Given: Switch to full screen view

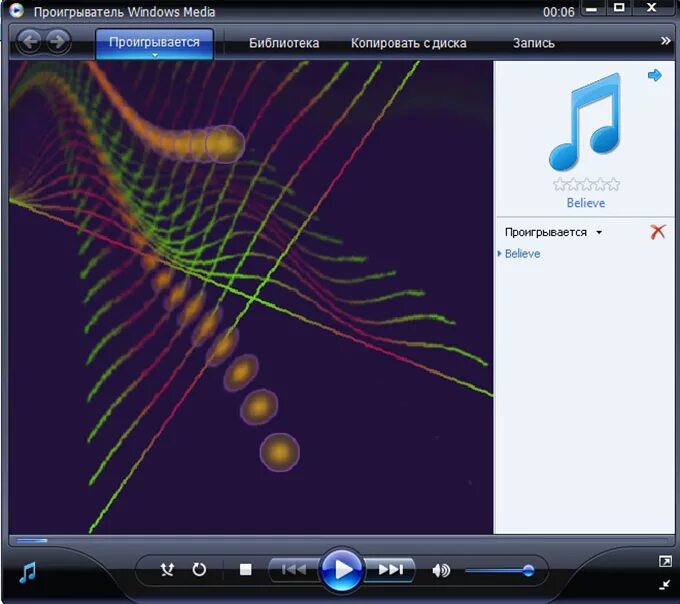Looking at the screenshot, I should pos(665,562).
